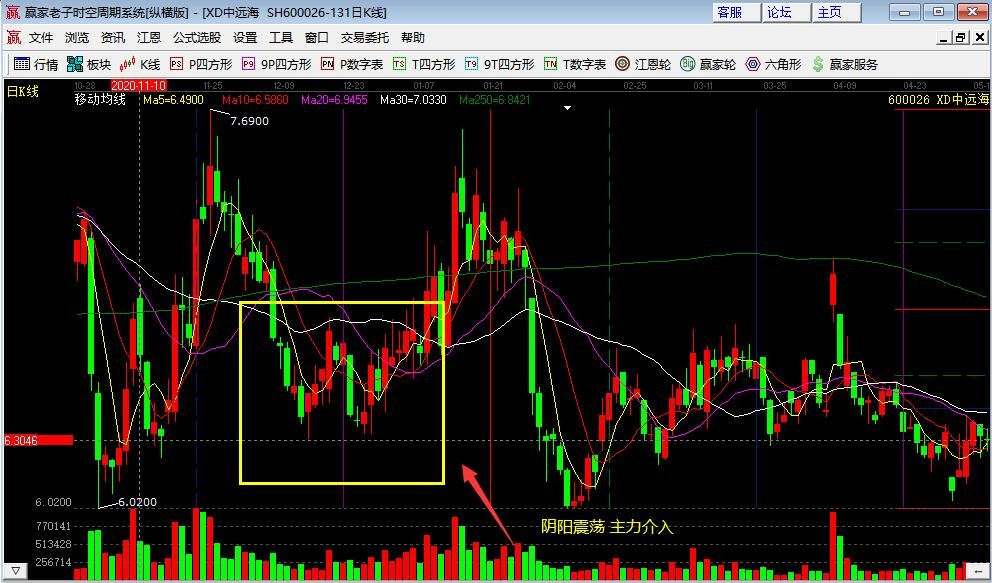
Task: Select the Ma250 indicator value
Action: 495,100
